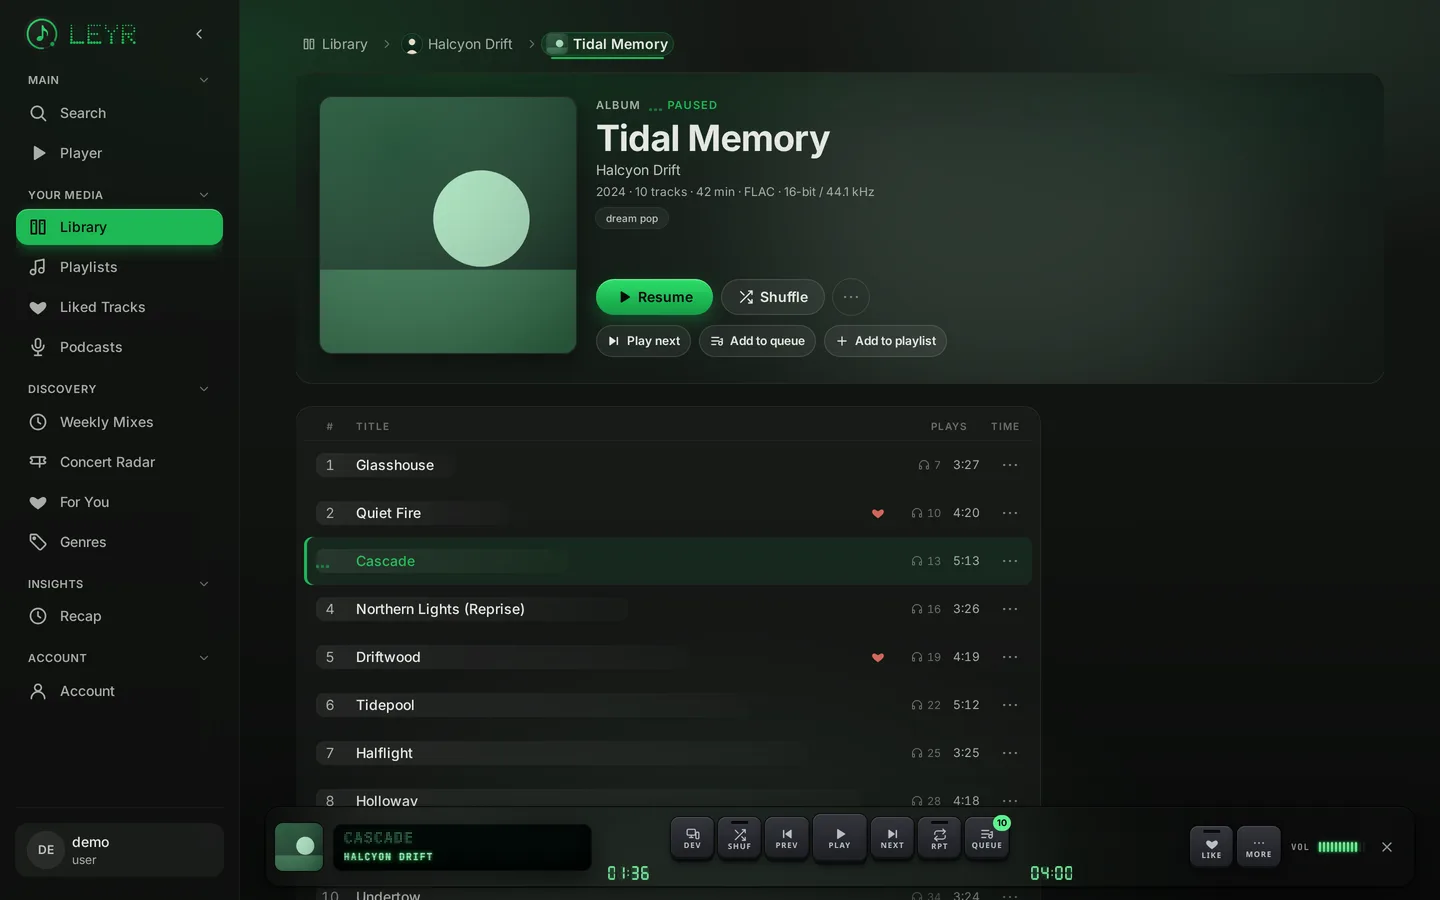Click the Tidal Memory album cover
This screenshot has height=900, width=1440.
coord(448,225)
